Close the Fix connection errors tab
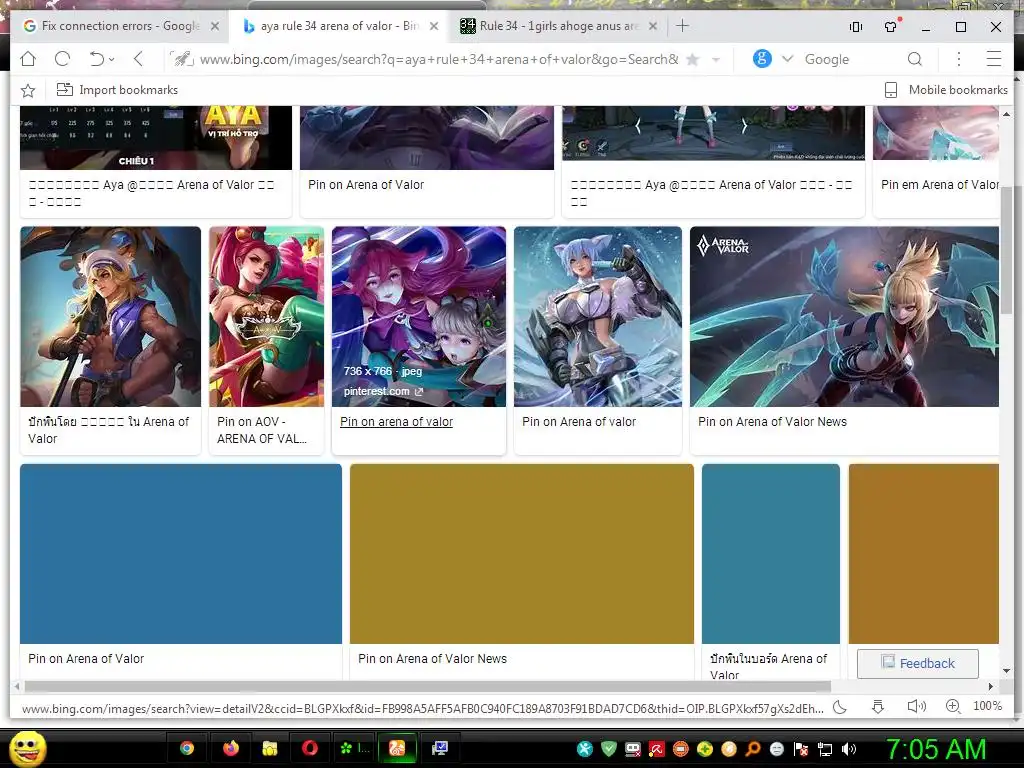Image resolution: width=1024 pixels, height=768 pixels. click(215, 27)
